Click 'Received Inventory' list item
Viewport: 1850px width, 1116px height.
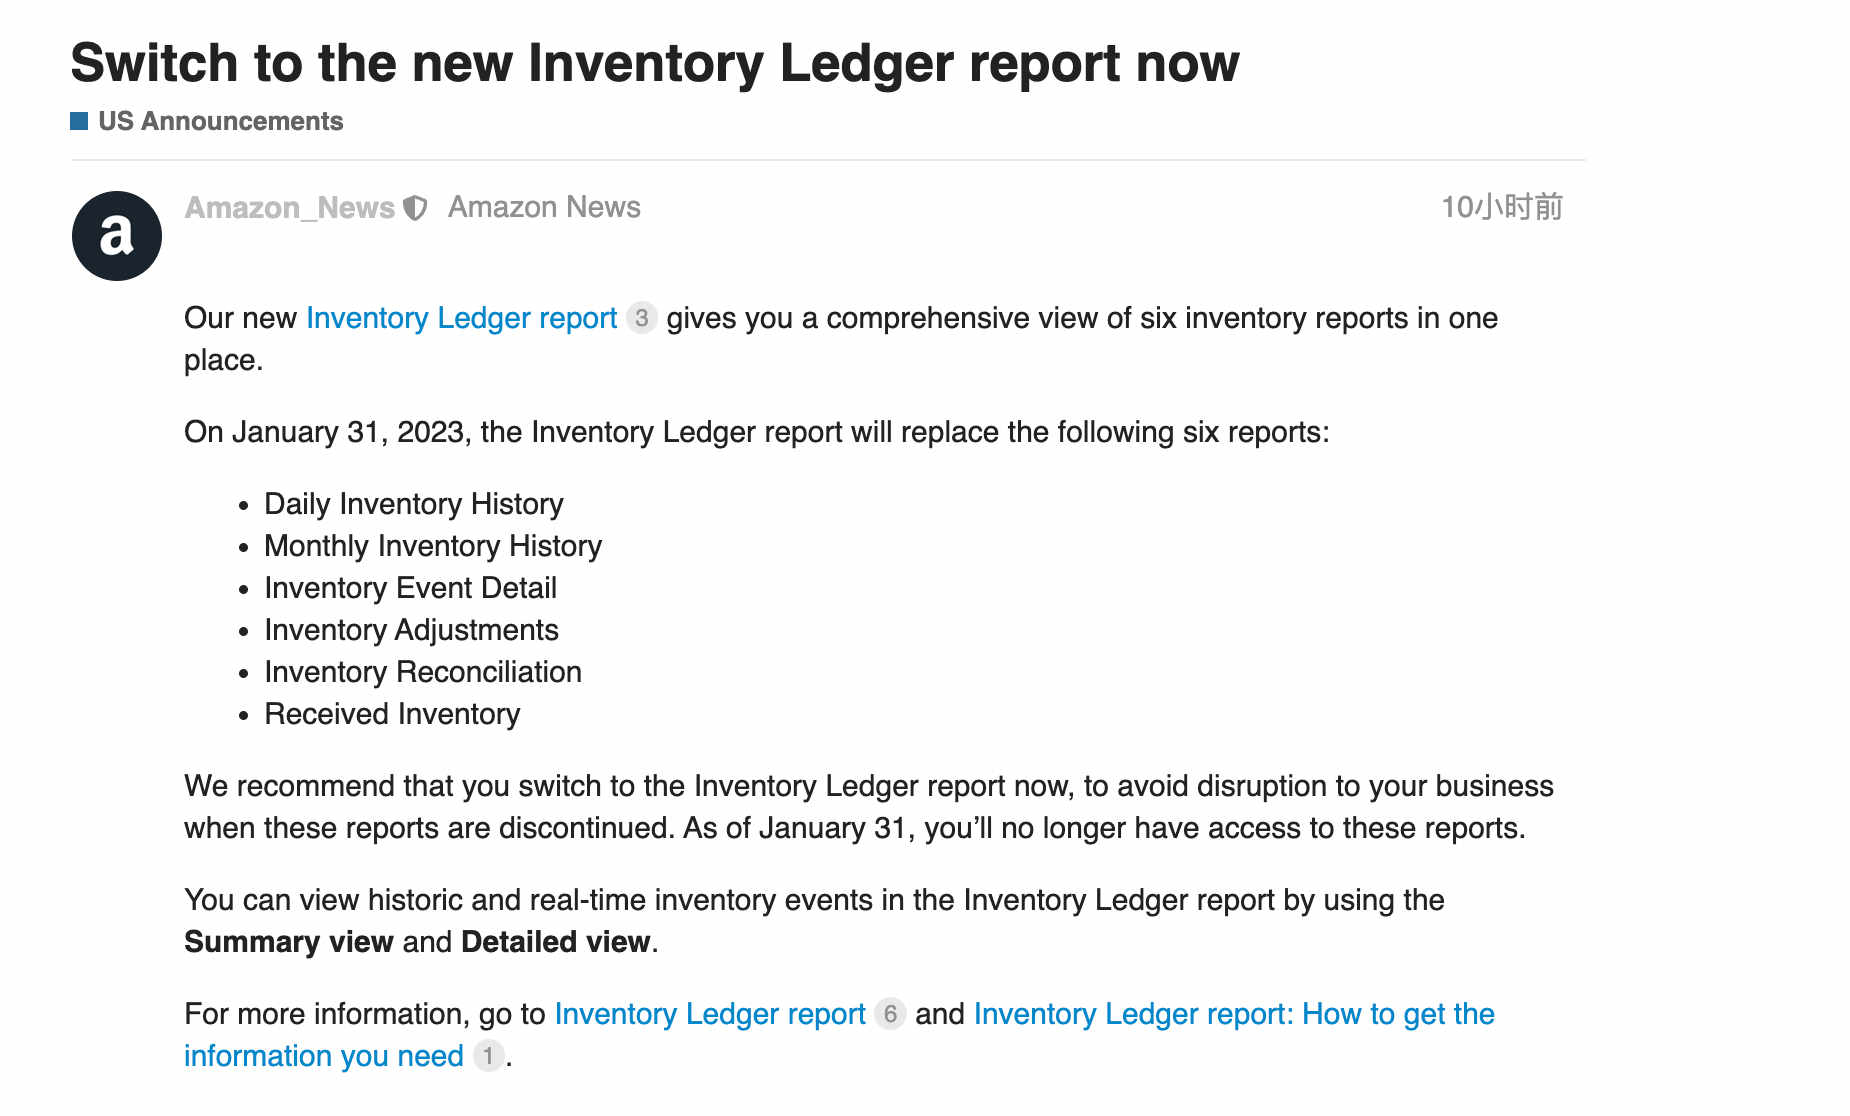point(392,714)
